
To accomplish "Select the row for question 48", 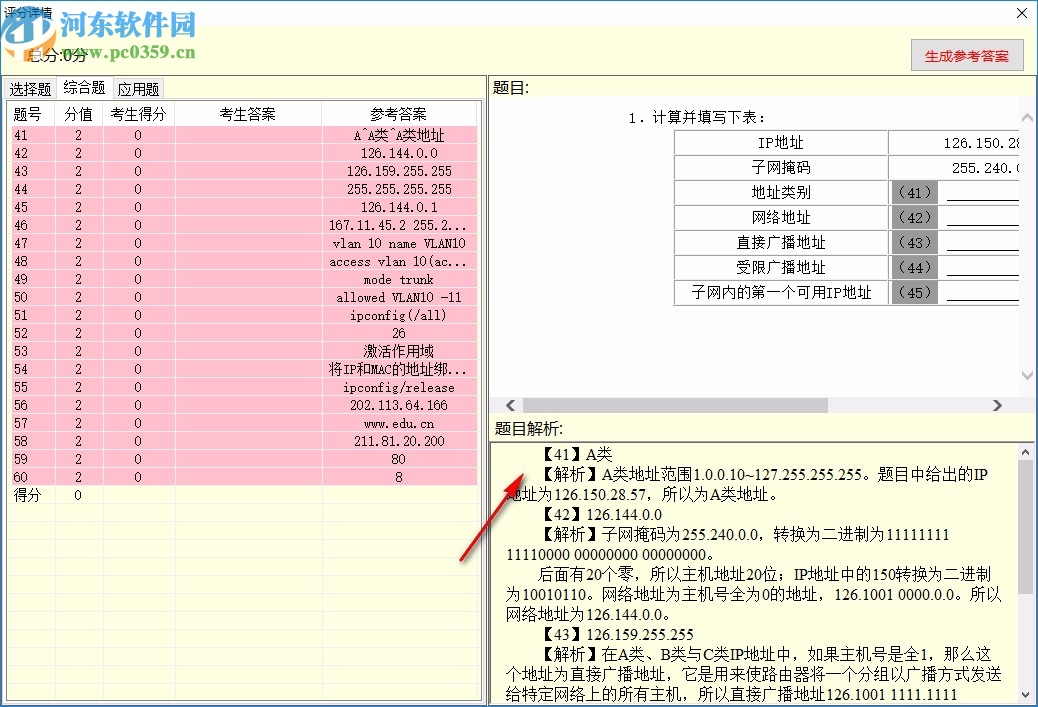I will (x=244, y=261).
